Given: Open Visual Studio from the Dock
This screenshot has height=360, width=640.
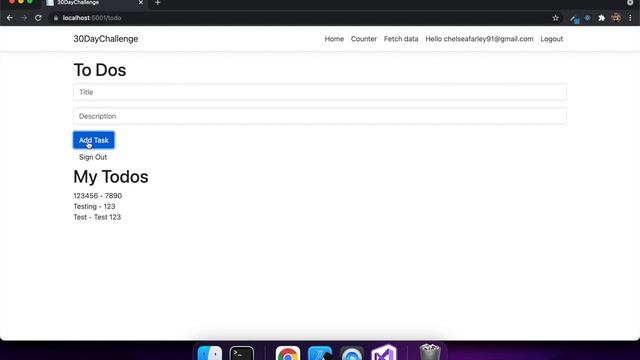Looking at the screenshot, I should 384,353.
